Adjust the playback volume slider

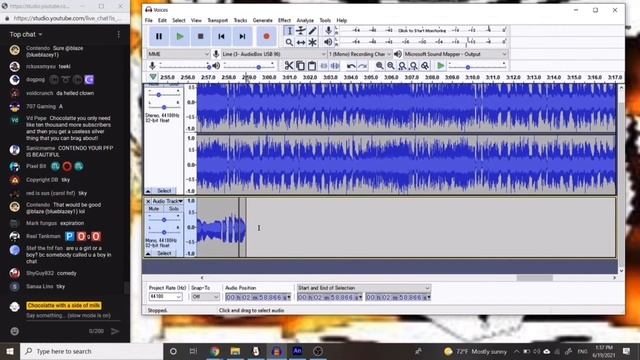click(249, 66)
